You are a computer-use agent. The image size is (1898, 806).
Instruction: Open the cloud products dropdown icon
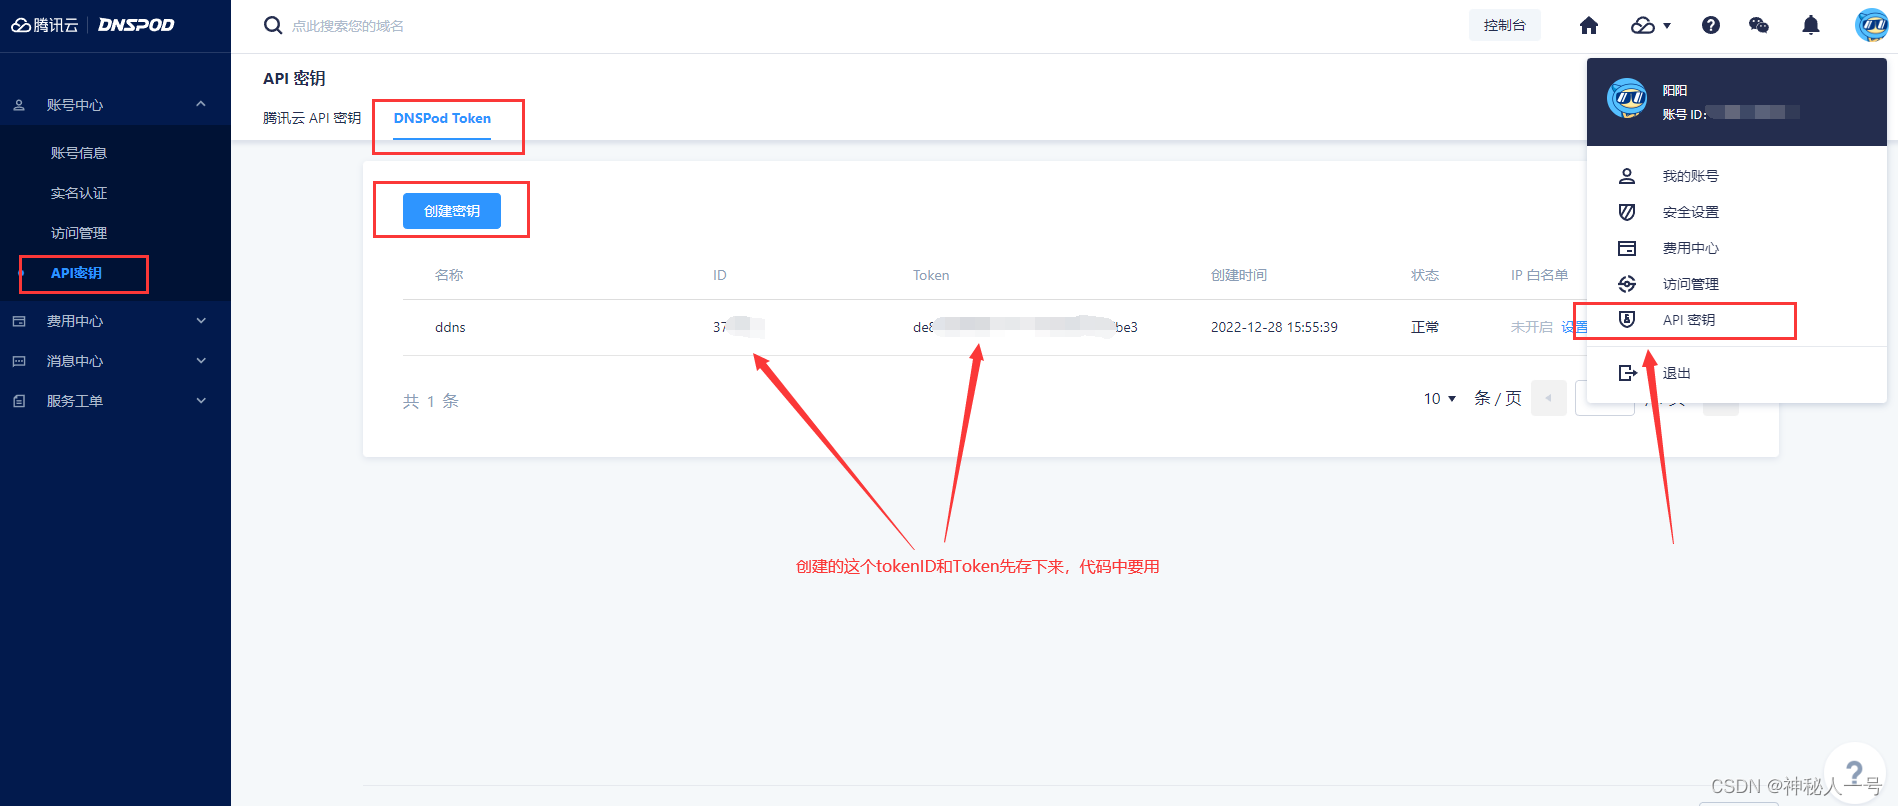point(1651,25)
